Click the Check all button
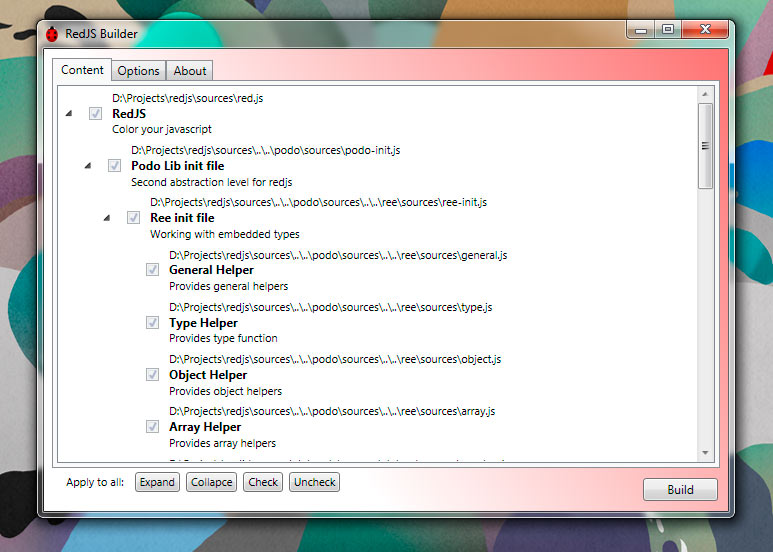 [x=263, y=482]
